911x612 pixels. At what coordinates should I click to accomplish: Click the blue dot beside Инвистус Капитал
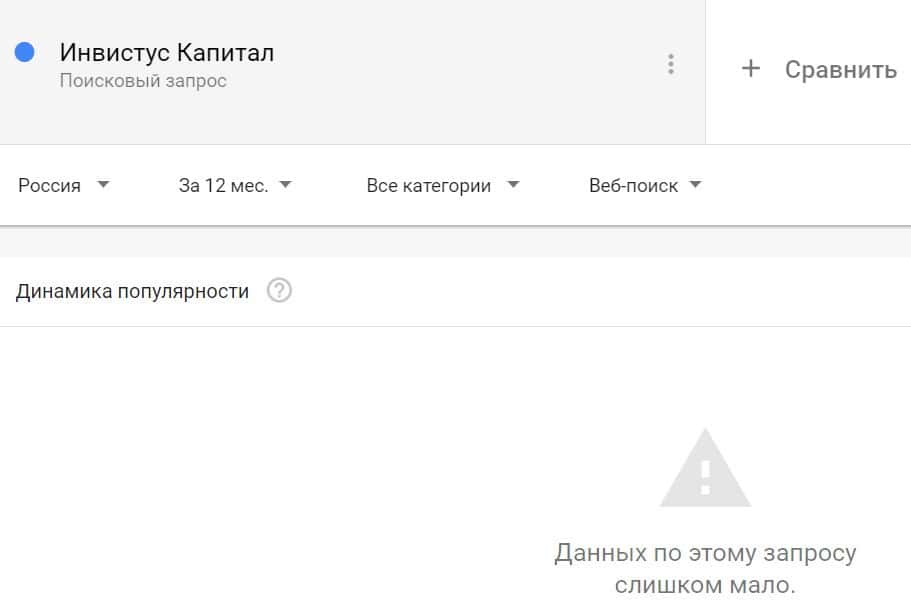pyautogui.click(x=25, y=53)
